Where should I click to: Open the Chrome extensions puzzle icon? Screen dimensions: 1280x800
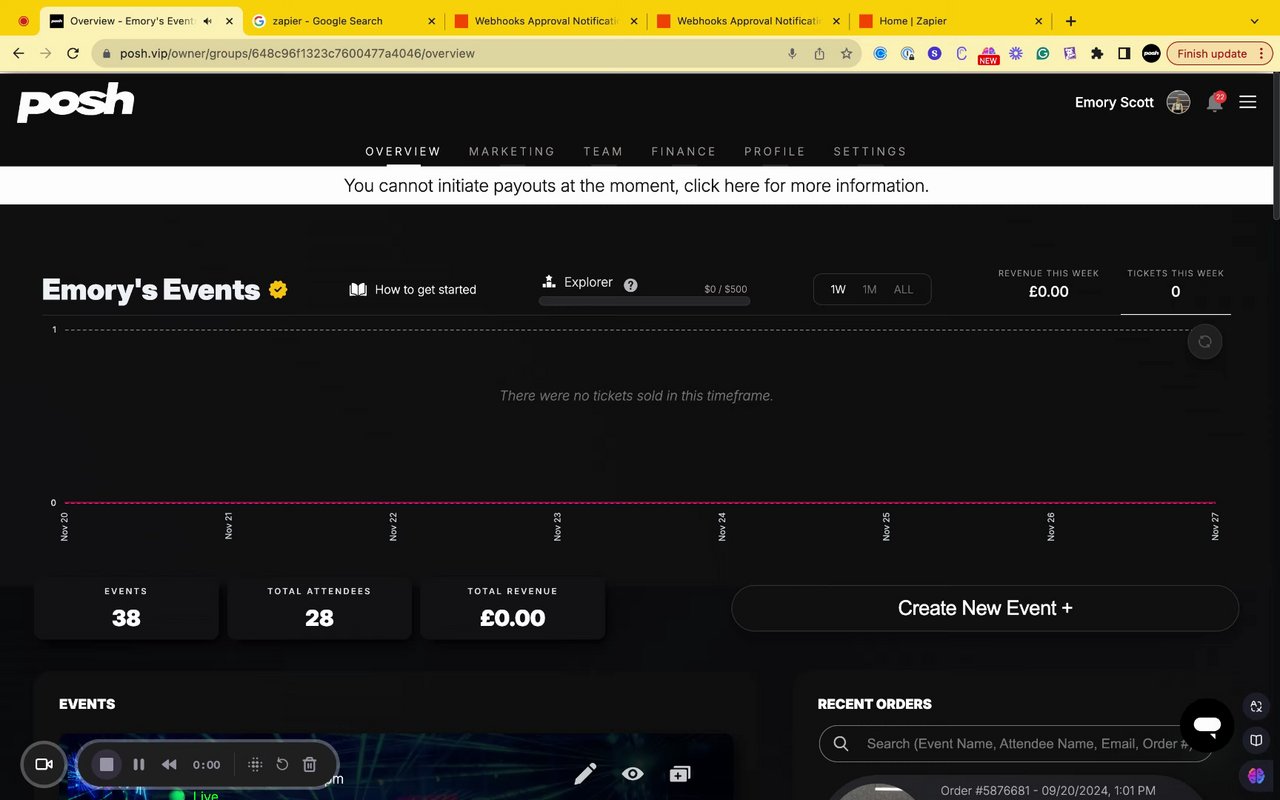click(1097, 54)
